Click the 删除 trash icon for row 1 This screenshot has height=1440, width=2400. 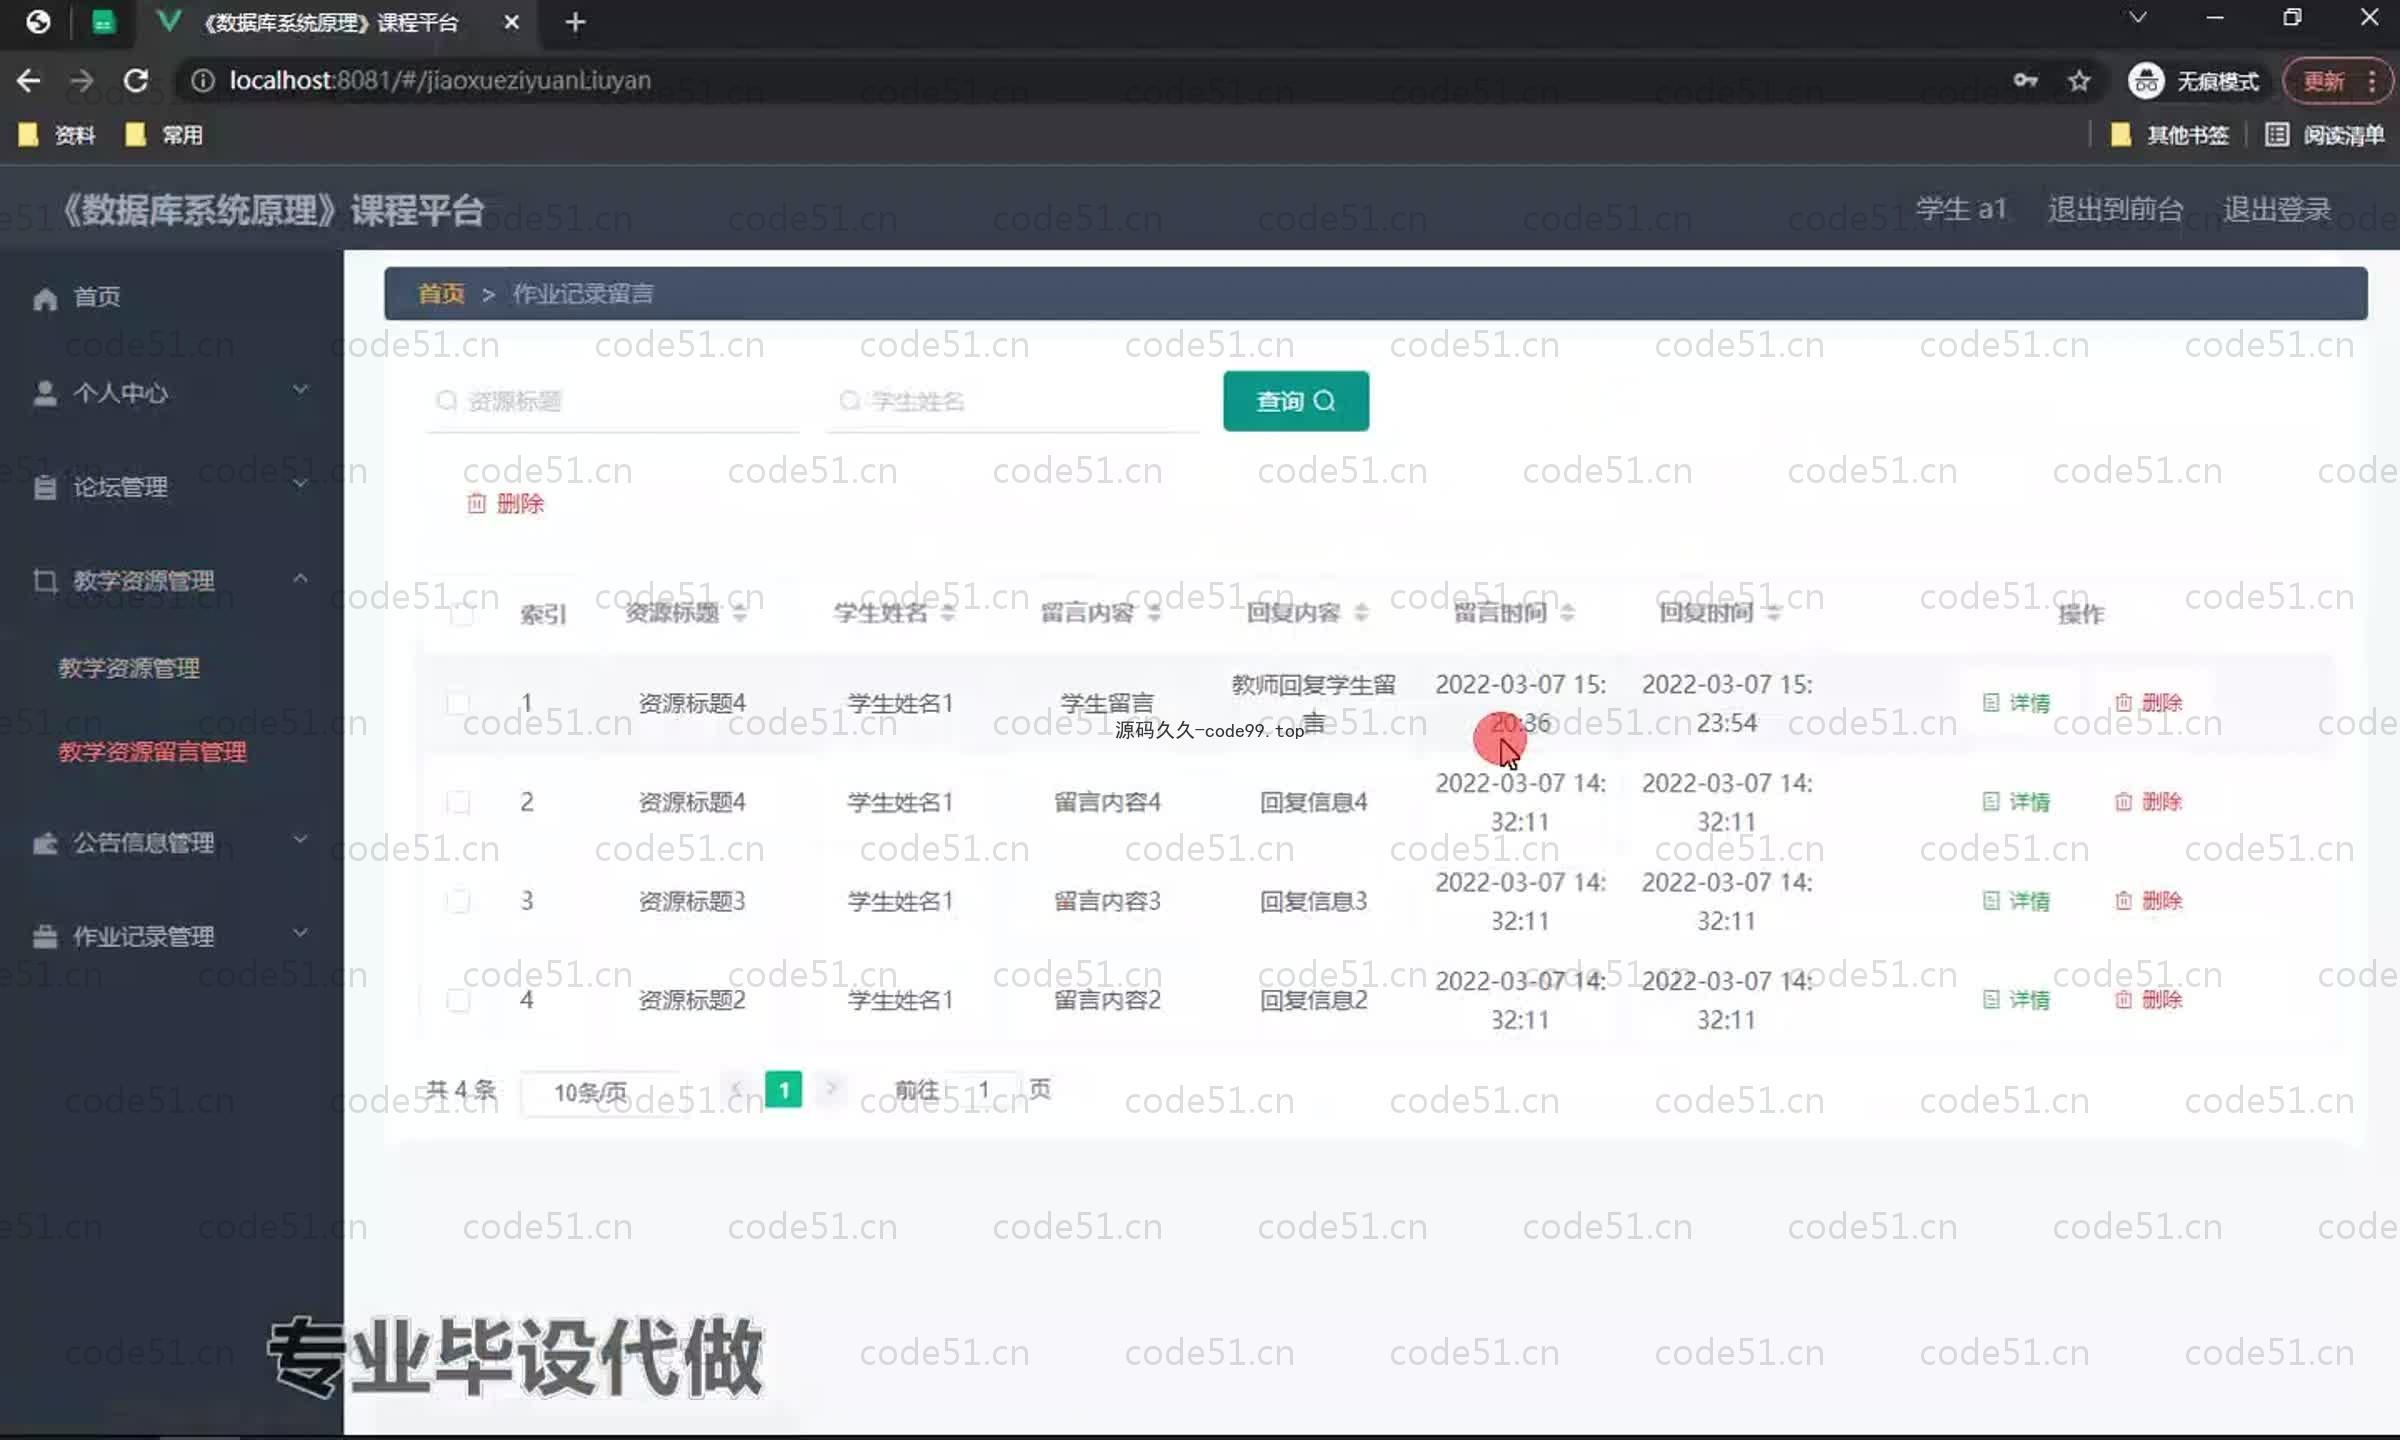(2124, 702)
